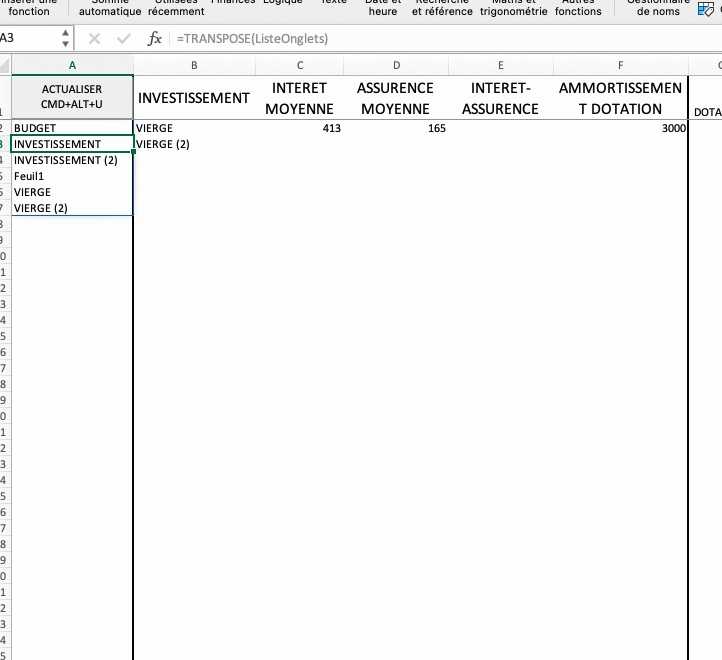Click Insérer une fonction button

pos(29,8)
